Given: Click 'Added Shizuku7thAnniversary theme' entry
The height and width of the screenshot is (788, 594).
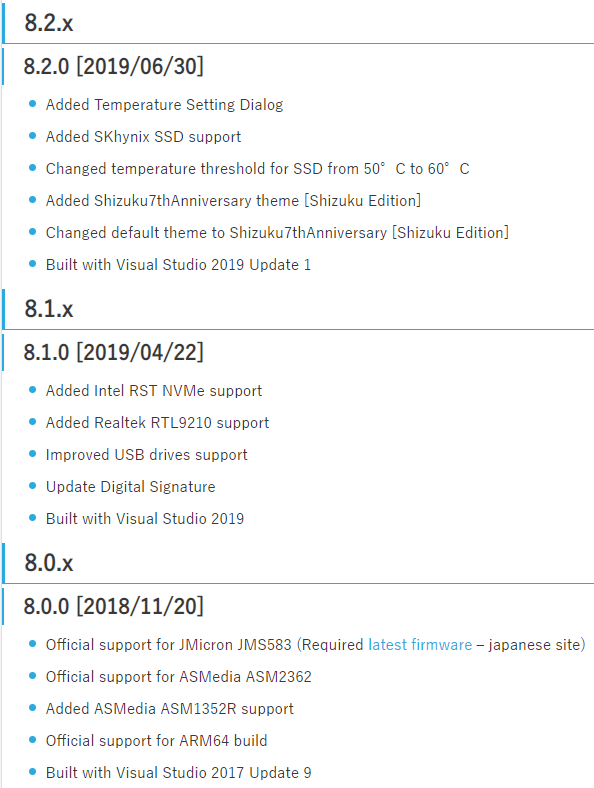Looking at the screenshot, I should click(x=233, y=201).
